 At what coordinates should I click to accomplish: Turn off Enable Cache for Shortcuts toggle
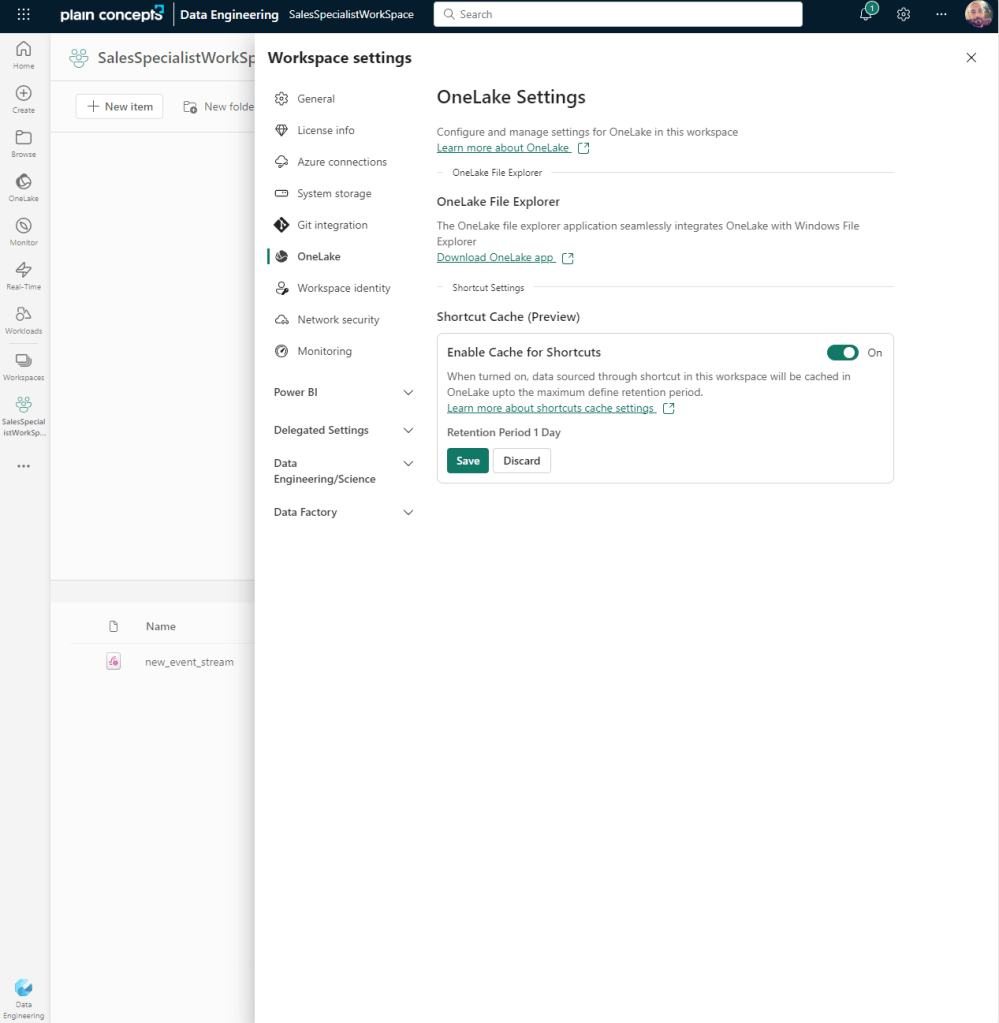coord(842,352)
